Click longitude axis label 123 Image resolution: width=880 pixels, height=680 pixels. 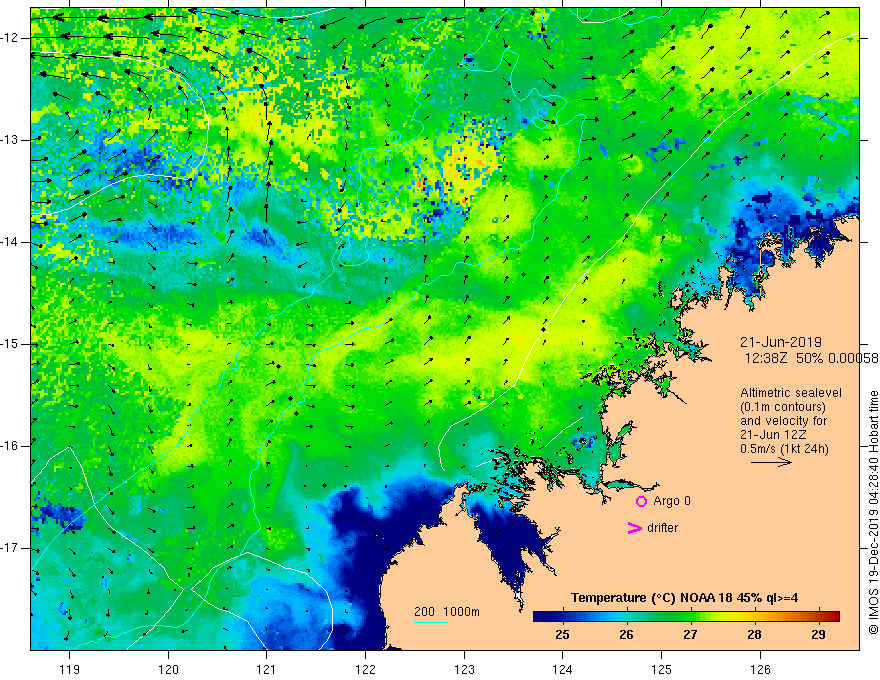[464, 669]
